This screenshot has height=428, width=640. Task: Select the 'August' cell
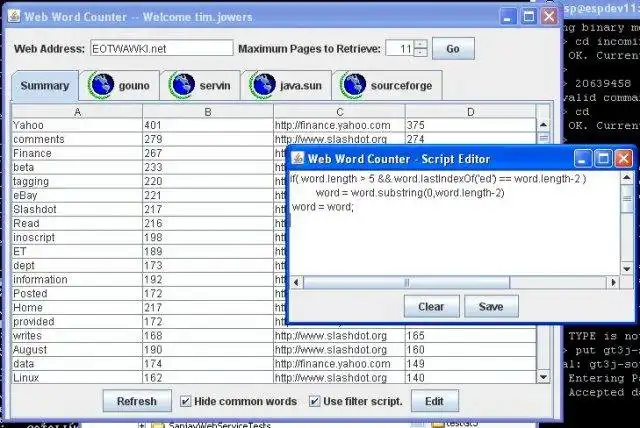77,350
